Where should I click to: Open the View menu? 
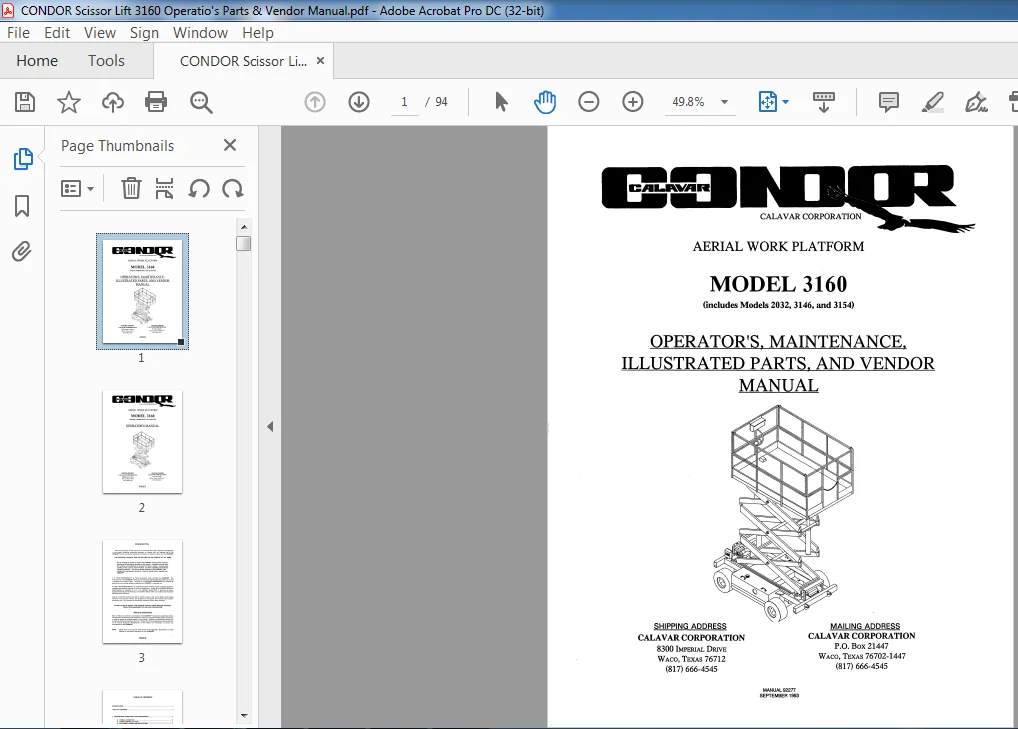(99, 32)
